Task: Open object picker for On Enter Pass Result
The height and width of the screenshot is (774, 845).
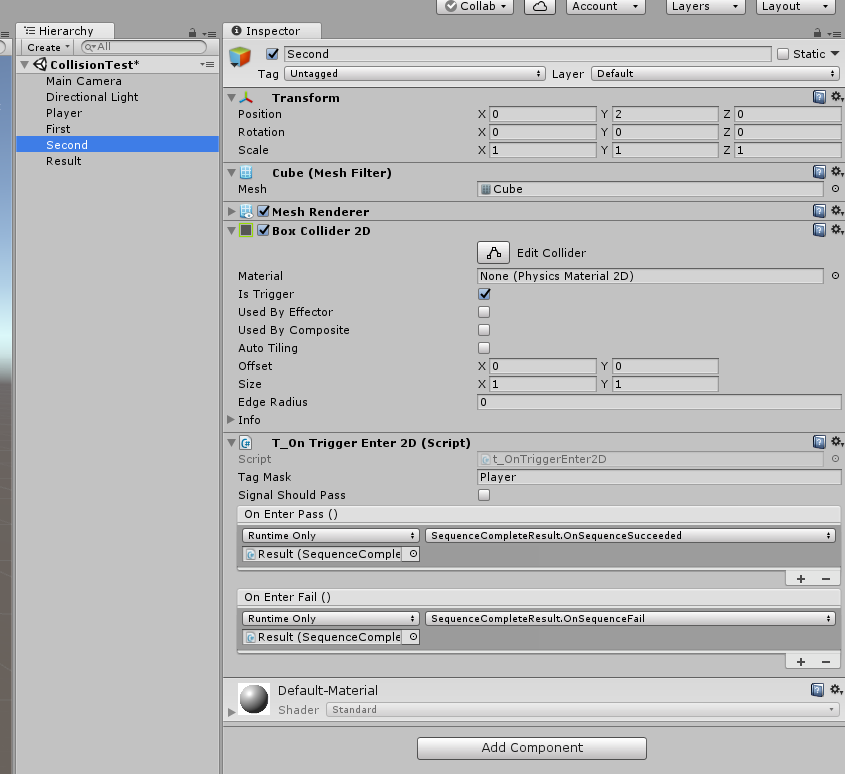Action: [x=413, y=554]
